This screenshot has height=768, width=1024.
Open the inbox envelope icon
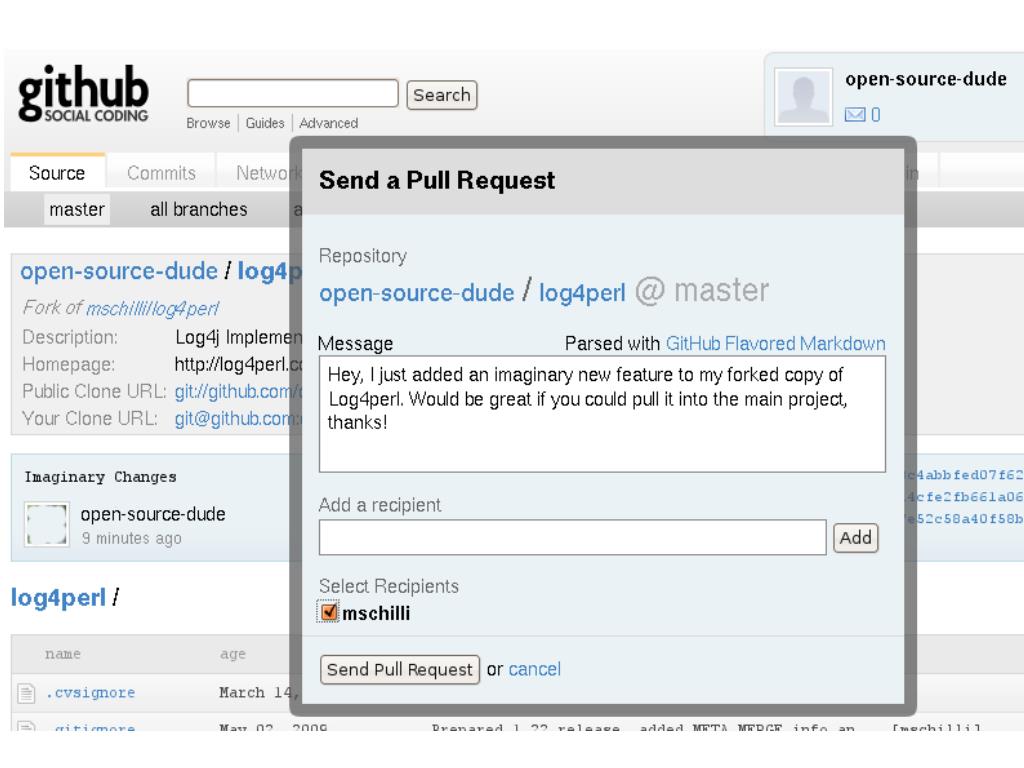tap(854, 115)
